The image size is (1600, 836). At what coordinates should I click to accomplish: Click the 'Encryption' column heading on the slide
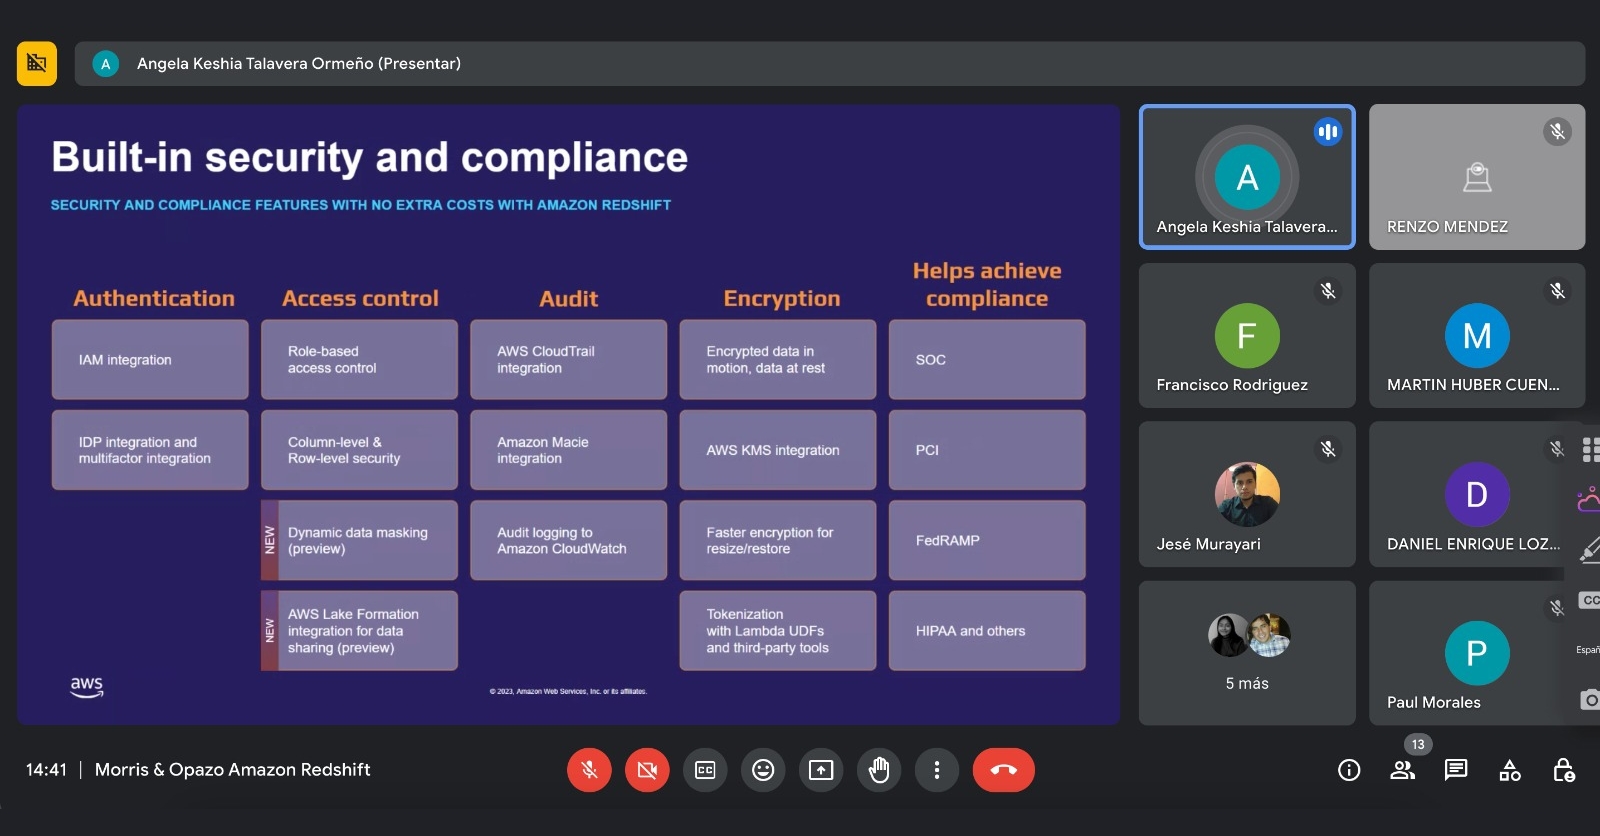[782, 298]
